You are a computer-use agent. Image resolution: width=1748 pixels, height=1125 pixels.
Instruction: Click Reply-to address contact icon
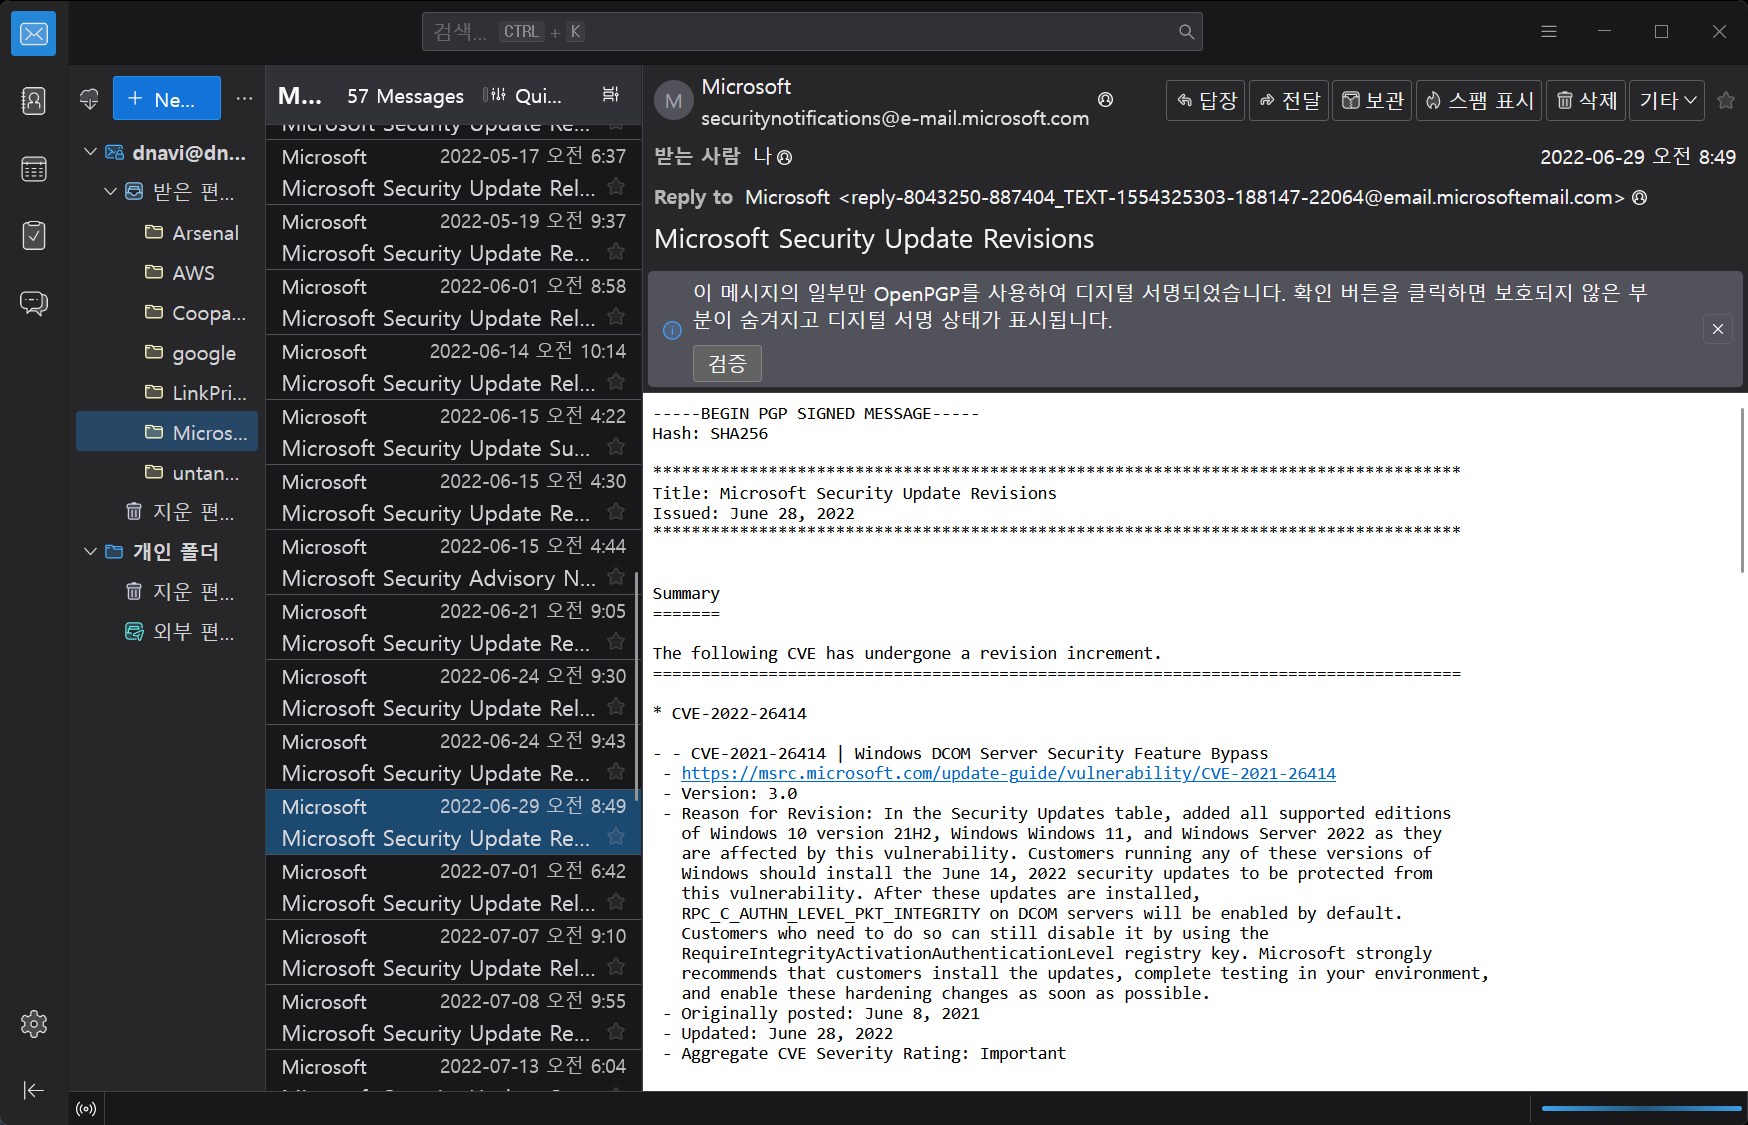pos(1639,197)
